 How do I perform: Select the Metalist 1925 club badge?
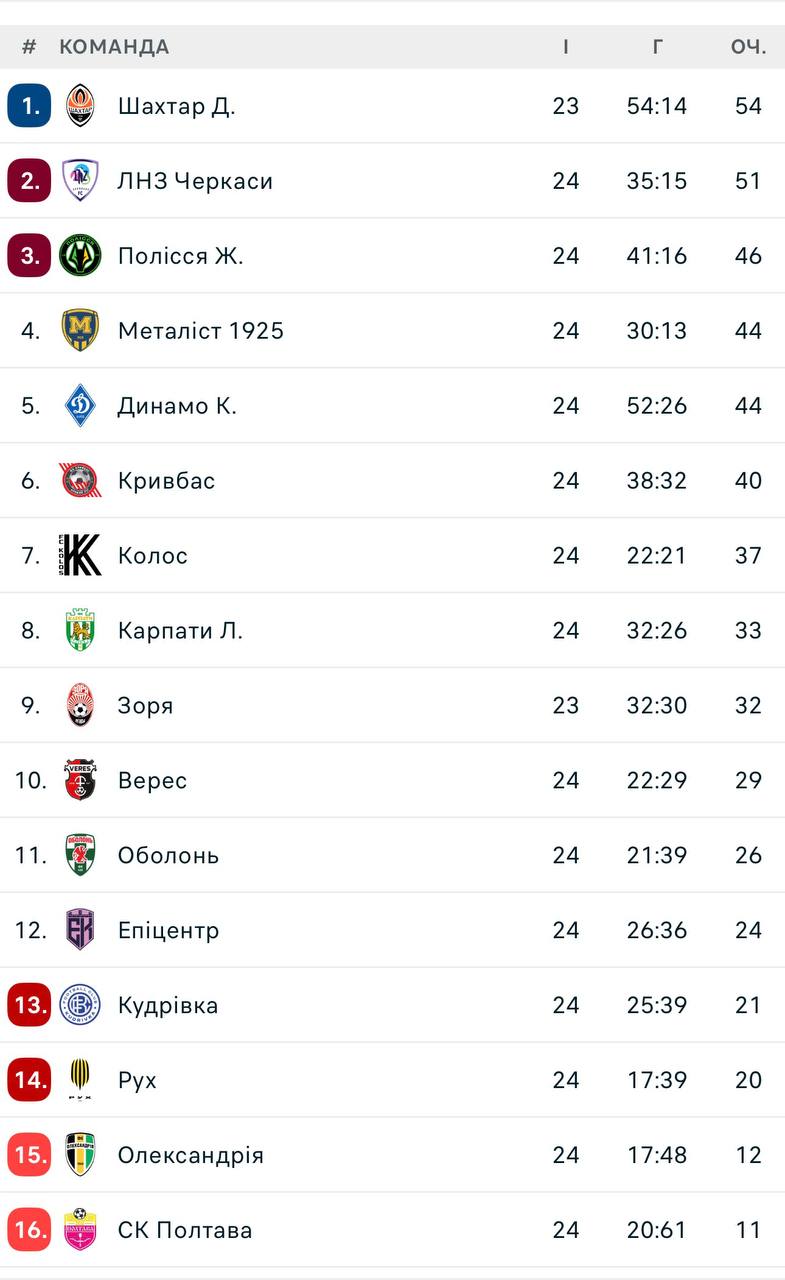pos(80,331)
